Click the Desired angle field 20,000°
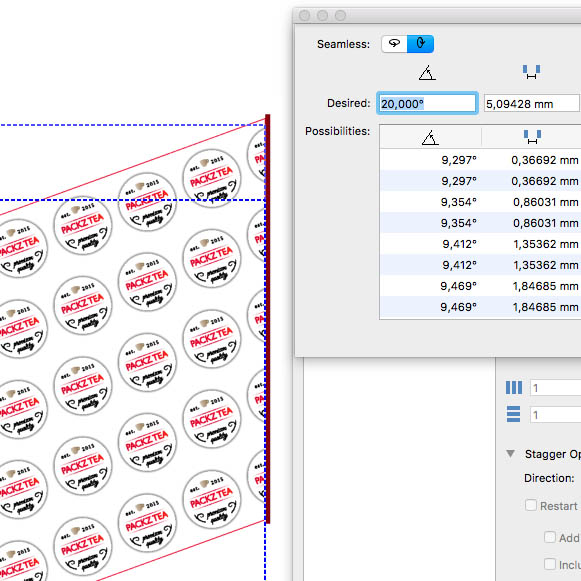The image size is (581, 581). click(x=427, y=103)
